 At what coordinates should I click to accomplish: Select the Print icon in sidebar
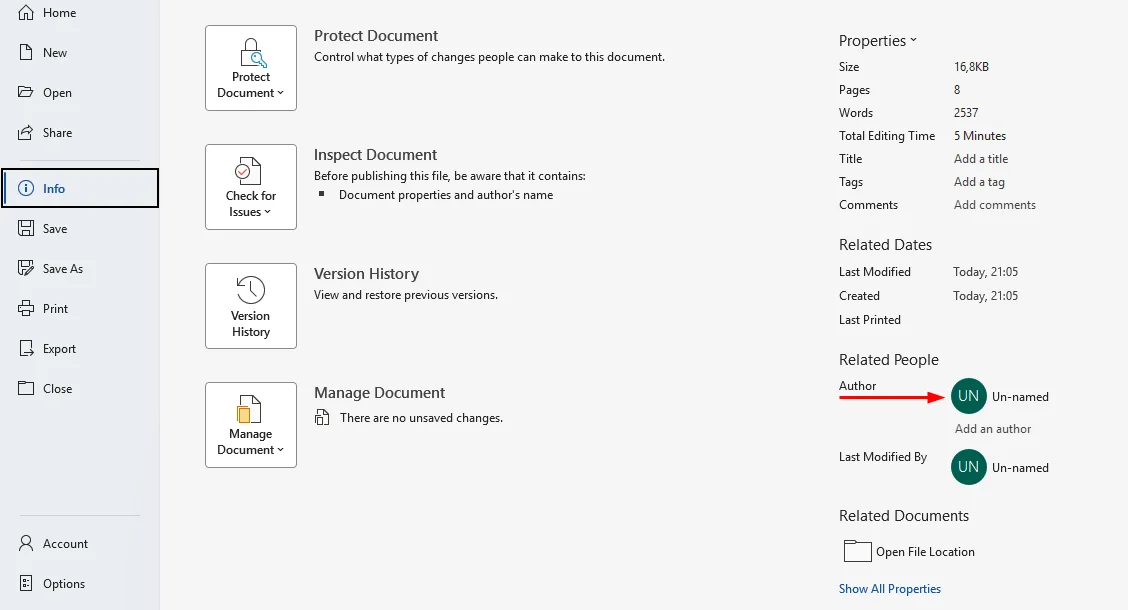click(x=26, y=309)
